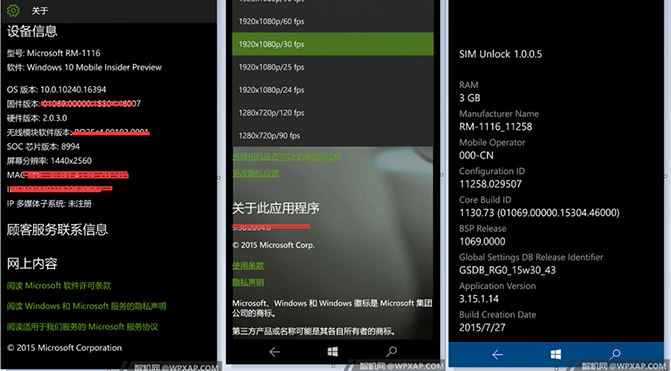Click the 设备信息 heading
The width and height of the screenshot is (671, 371).
point(32,31)
